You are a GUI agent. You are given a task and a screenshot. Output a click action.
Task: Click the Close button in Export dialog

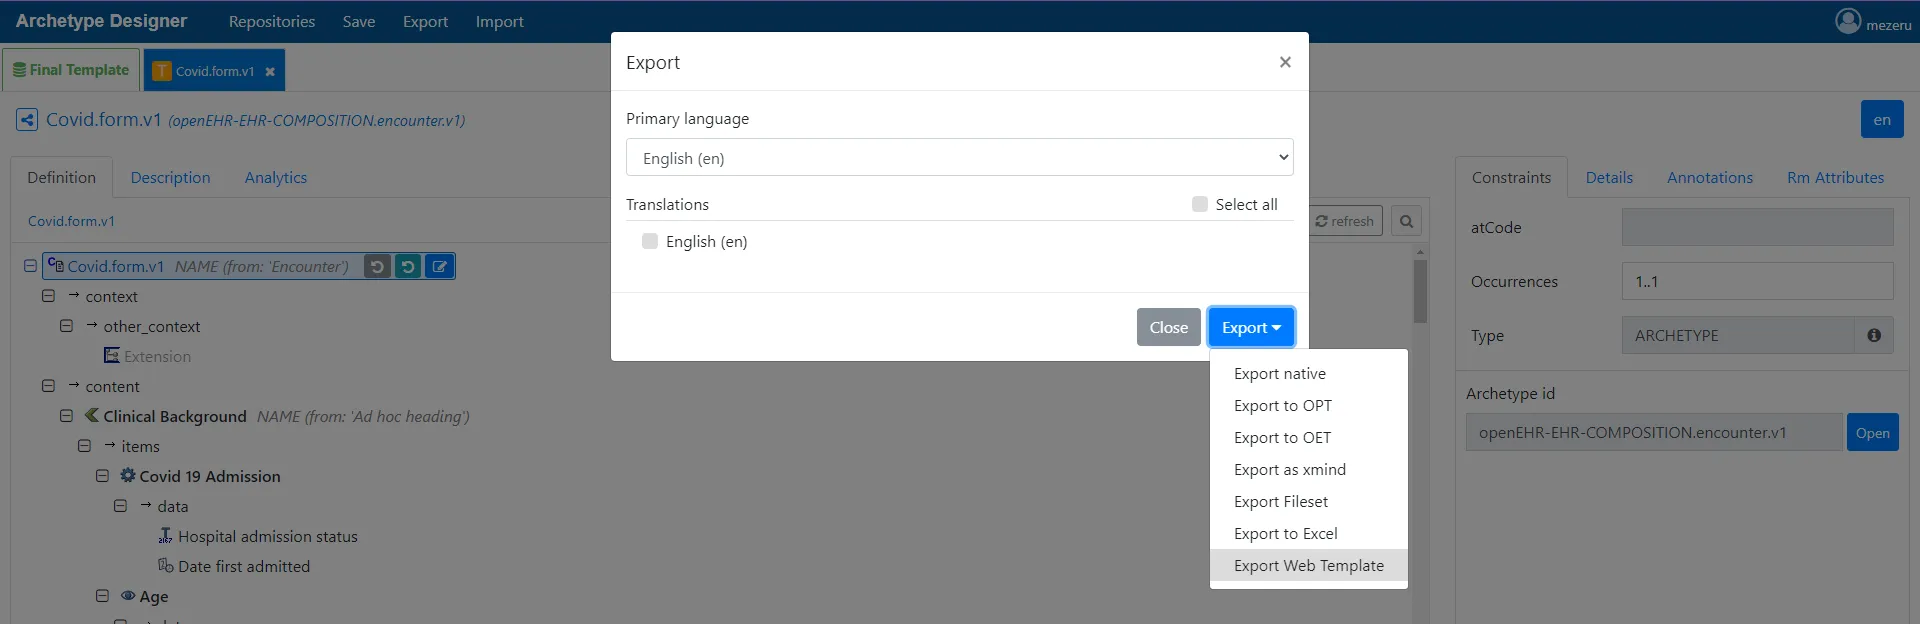coord(1168,327)
